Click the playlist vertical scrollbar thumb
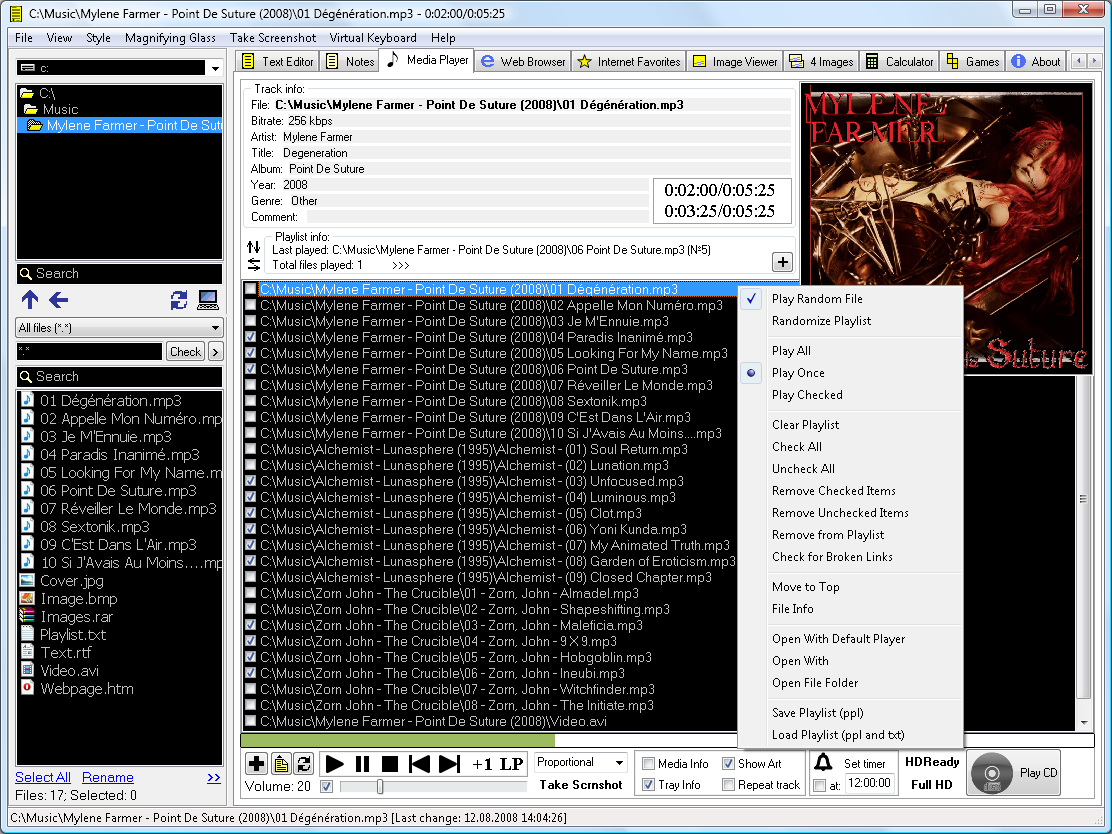The image size is (1112, 834). tap(1083, 499)
